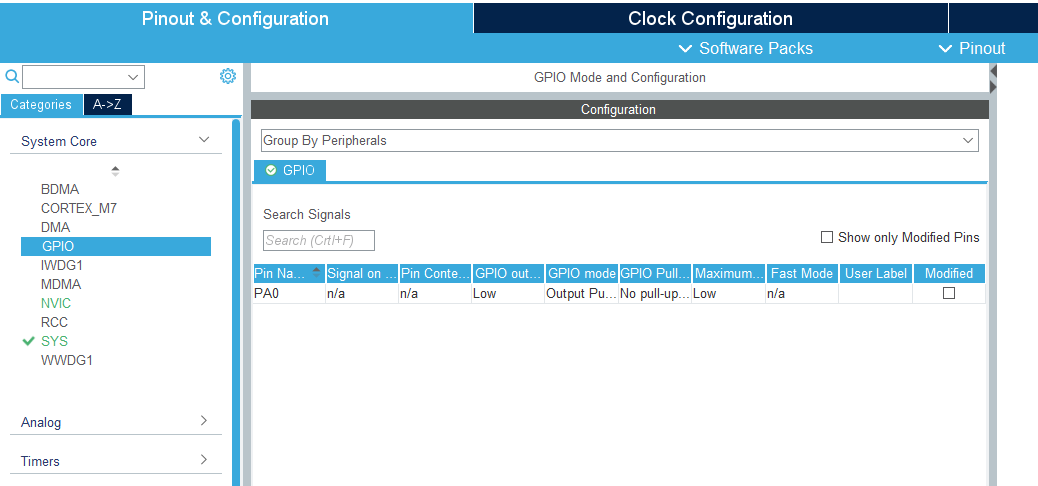Viewport: 1038px width, 486px height.
Task: Open the Software Packs menu
Action: click(745, 48)
